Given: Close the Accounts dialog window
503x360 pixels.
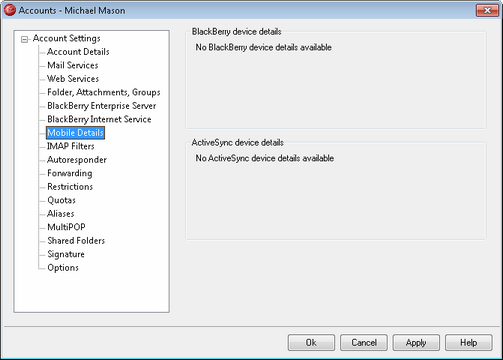Looking at the screenshot, I should pyautogui.click(x=487, y=10).
